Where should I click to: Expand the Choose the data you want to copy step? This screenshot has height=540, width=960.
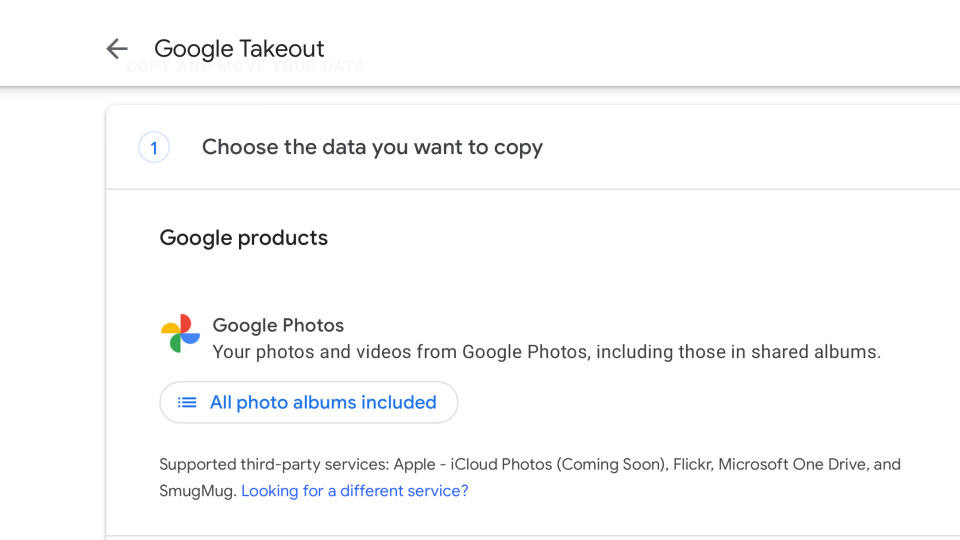372,148
